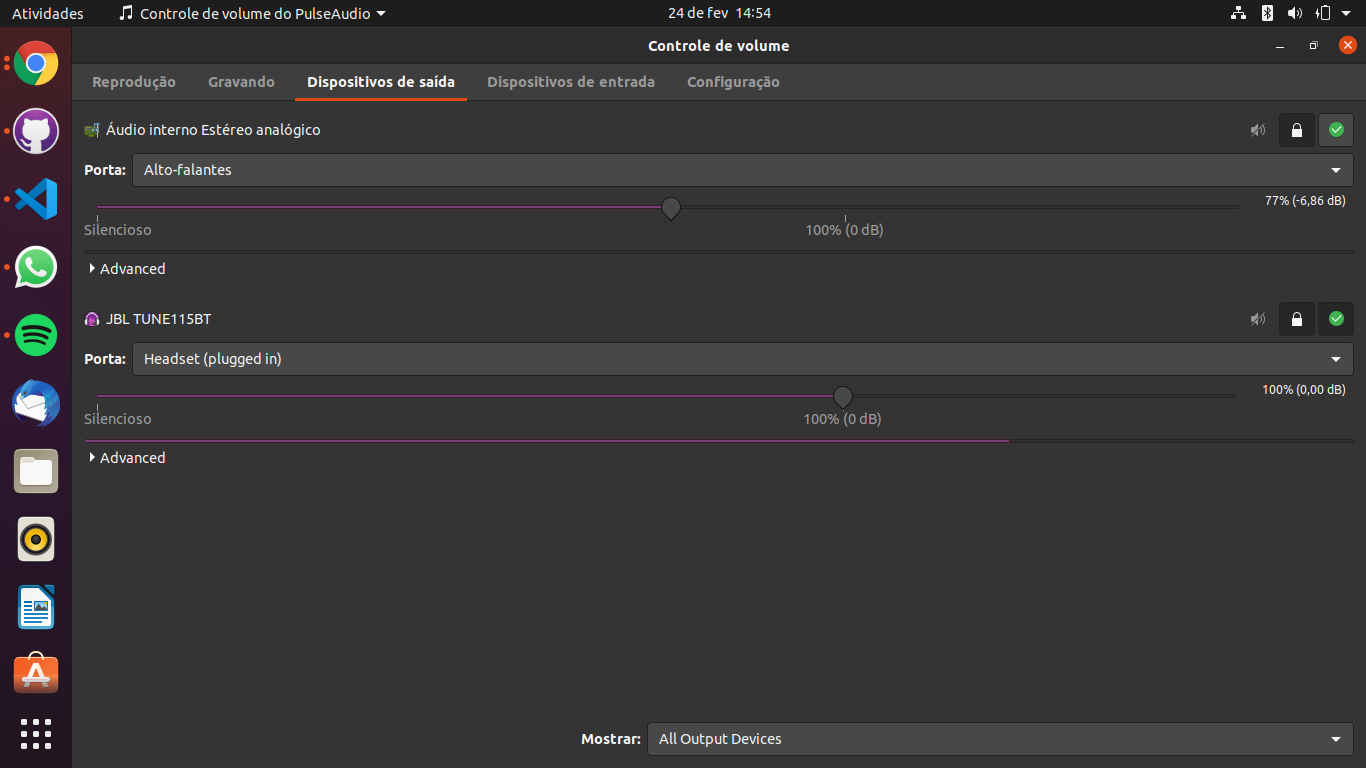Viewport: 1366px width, 768px height.
Task: Launch Visual Studio Code from the dock
Action: pos(36,199)
